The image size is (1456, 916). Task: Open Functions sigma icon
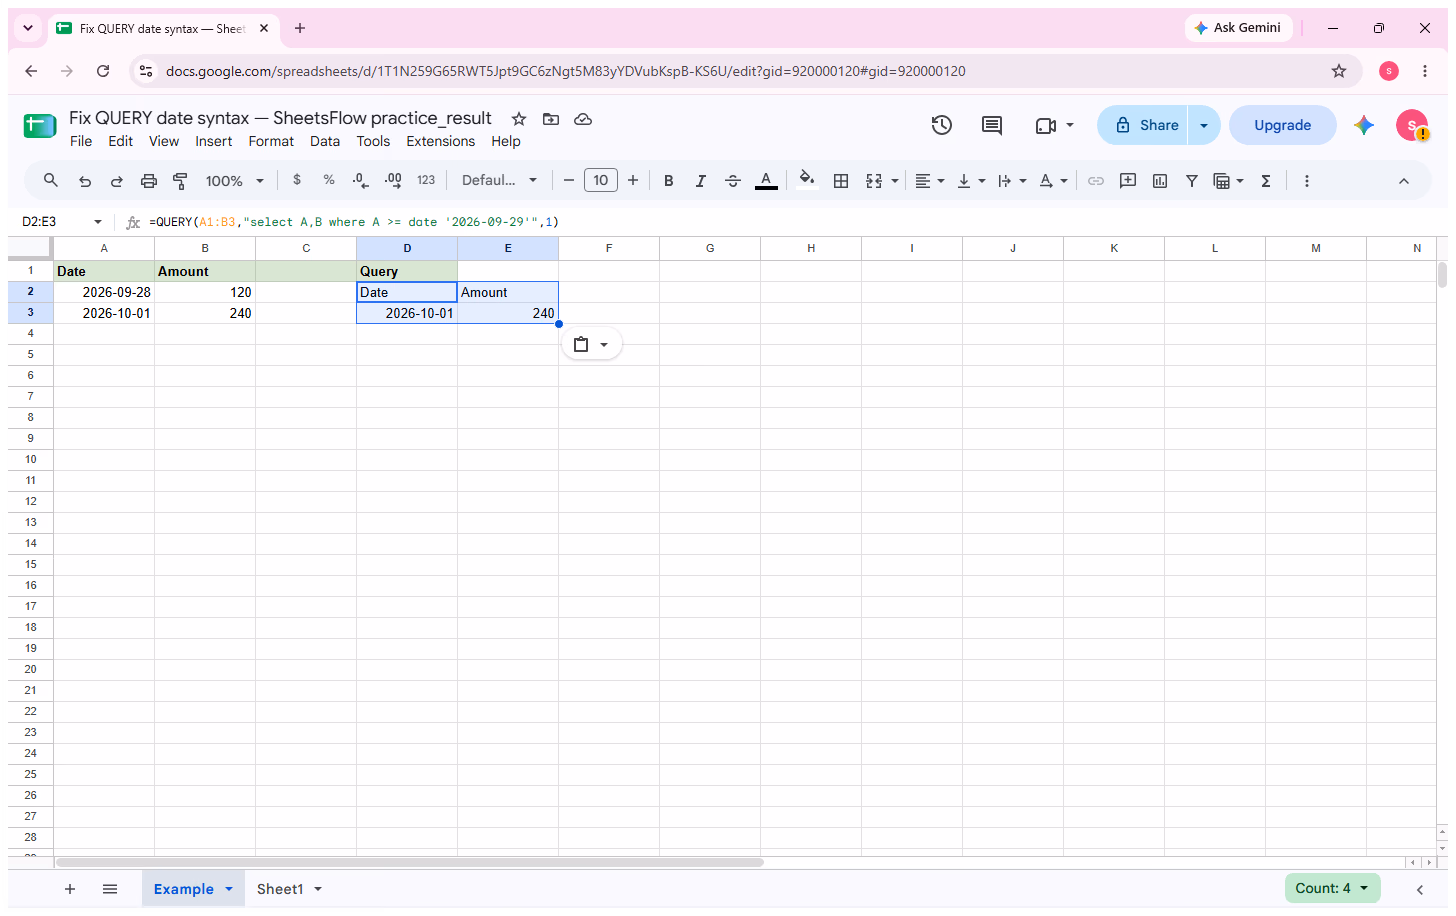(1266, 181)
